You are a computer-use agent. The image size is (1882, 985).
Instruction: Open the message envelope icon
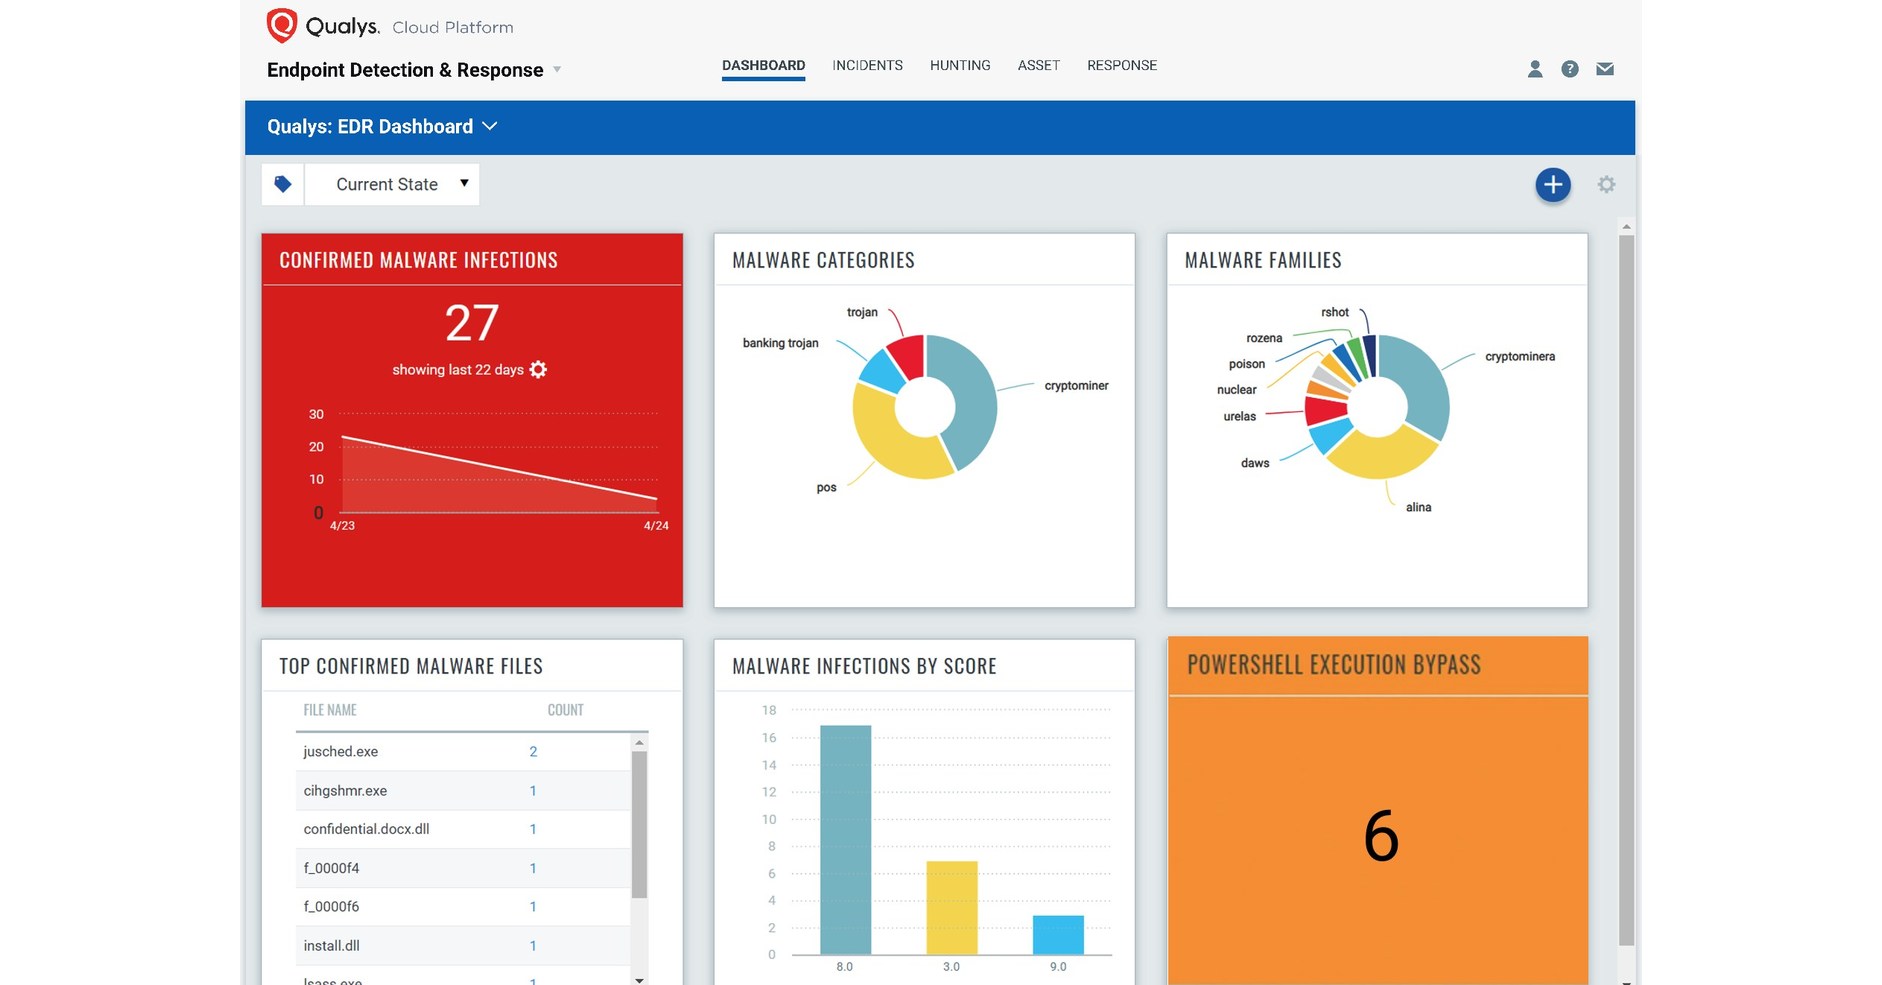1605,69
